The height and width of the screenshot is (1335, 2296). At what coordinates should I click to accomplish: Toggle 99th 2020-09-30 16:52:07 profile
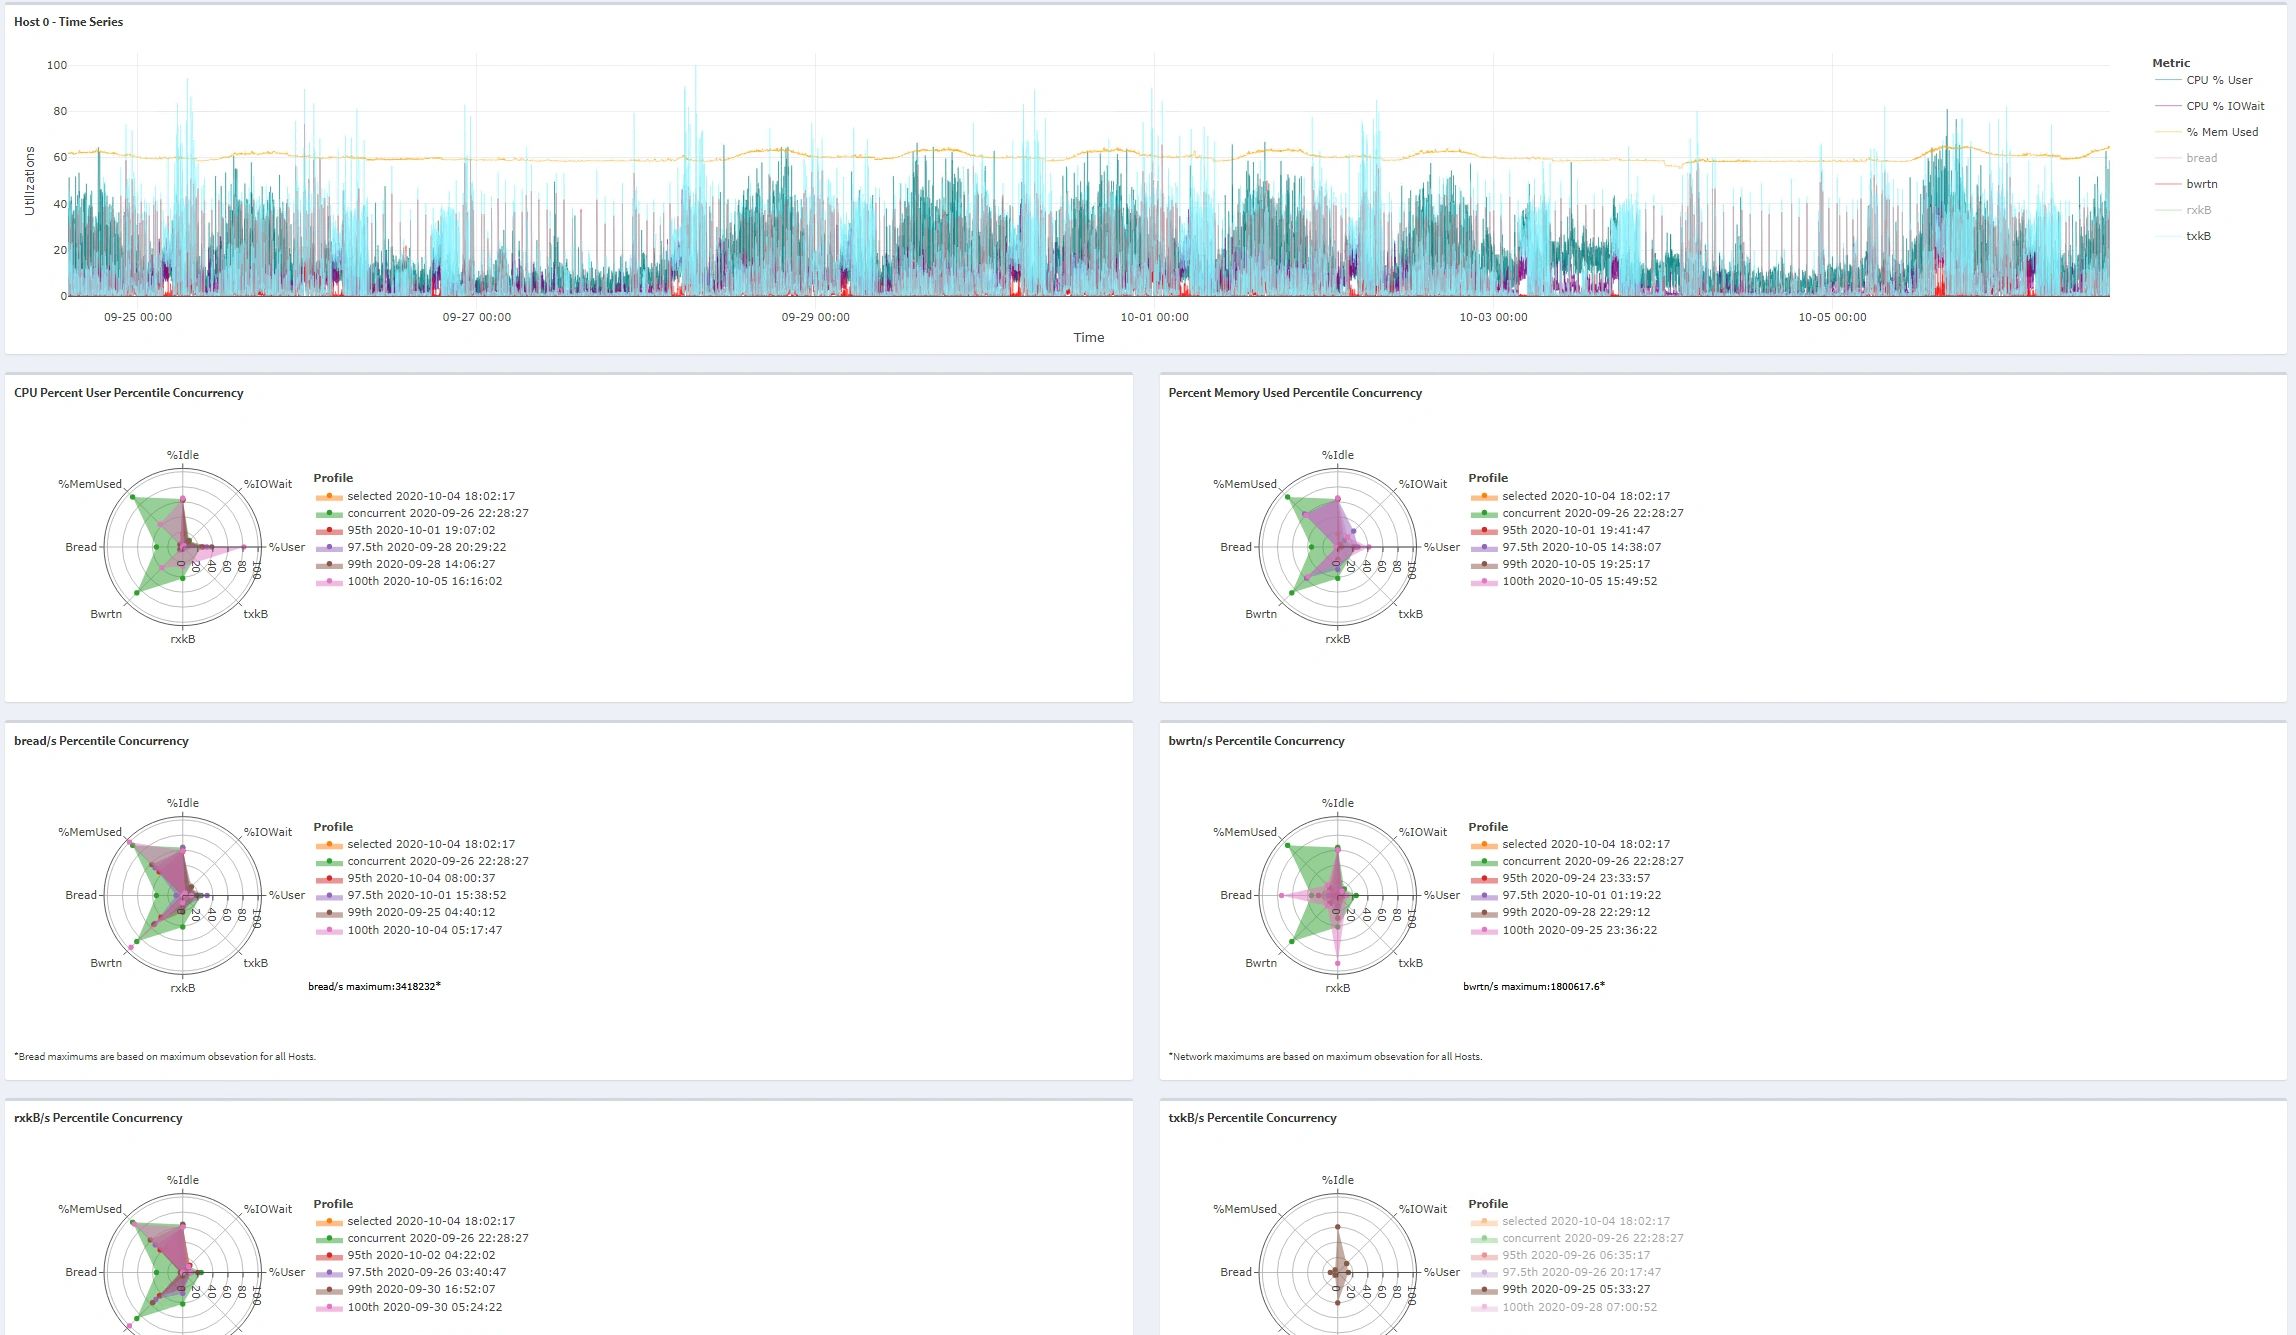coord(406,1289)
